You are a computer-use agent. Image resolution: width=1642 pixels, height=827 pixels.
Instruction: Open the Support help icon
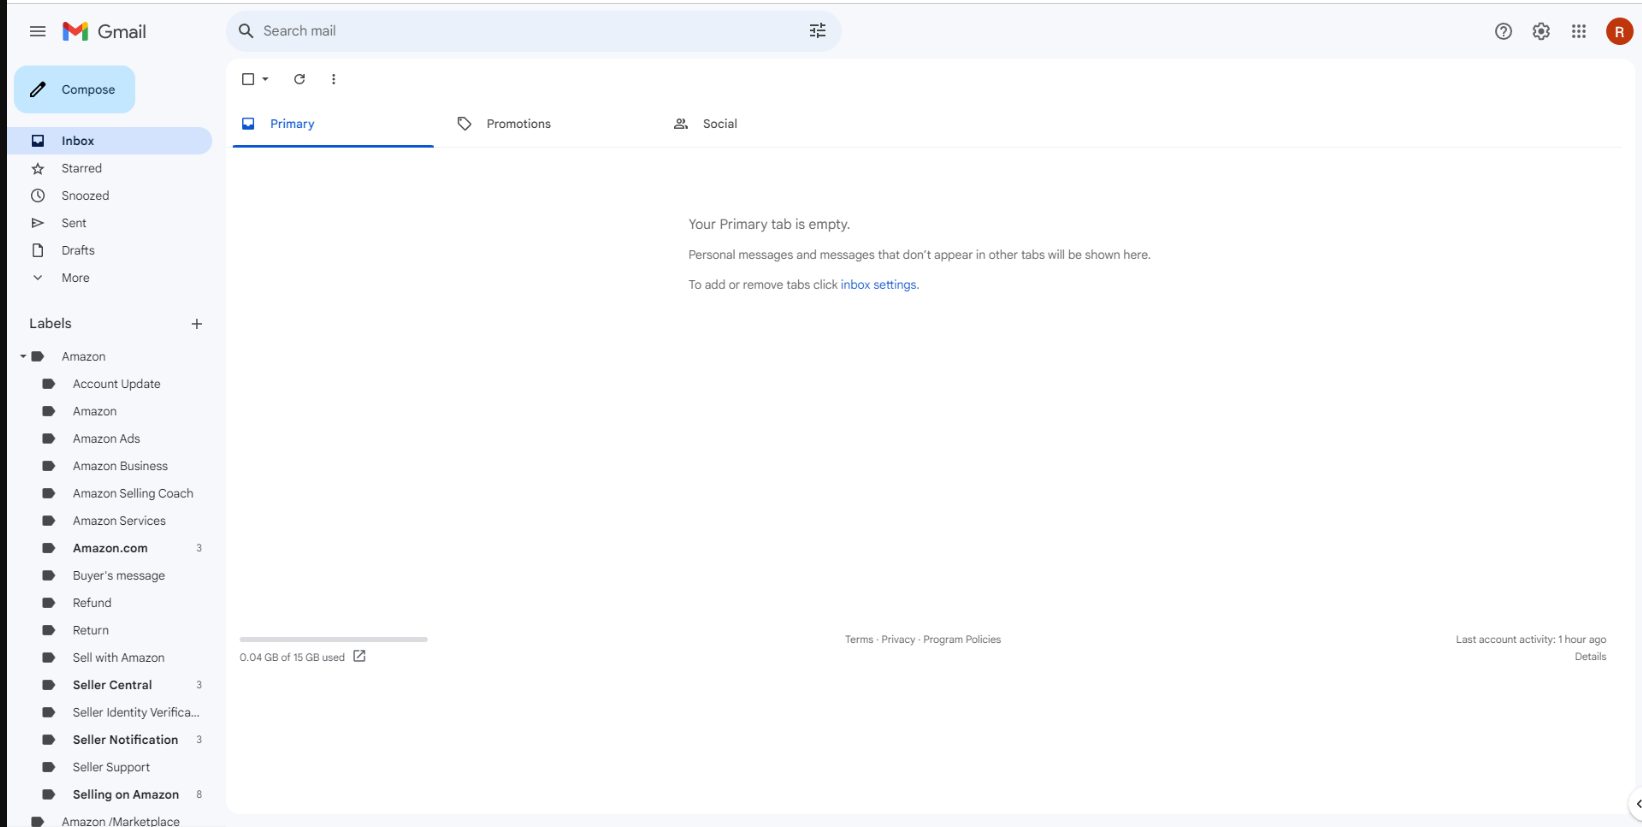(1503, 31)
